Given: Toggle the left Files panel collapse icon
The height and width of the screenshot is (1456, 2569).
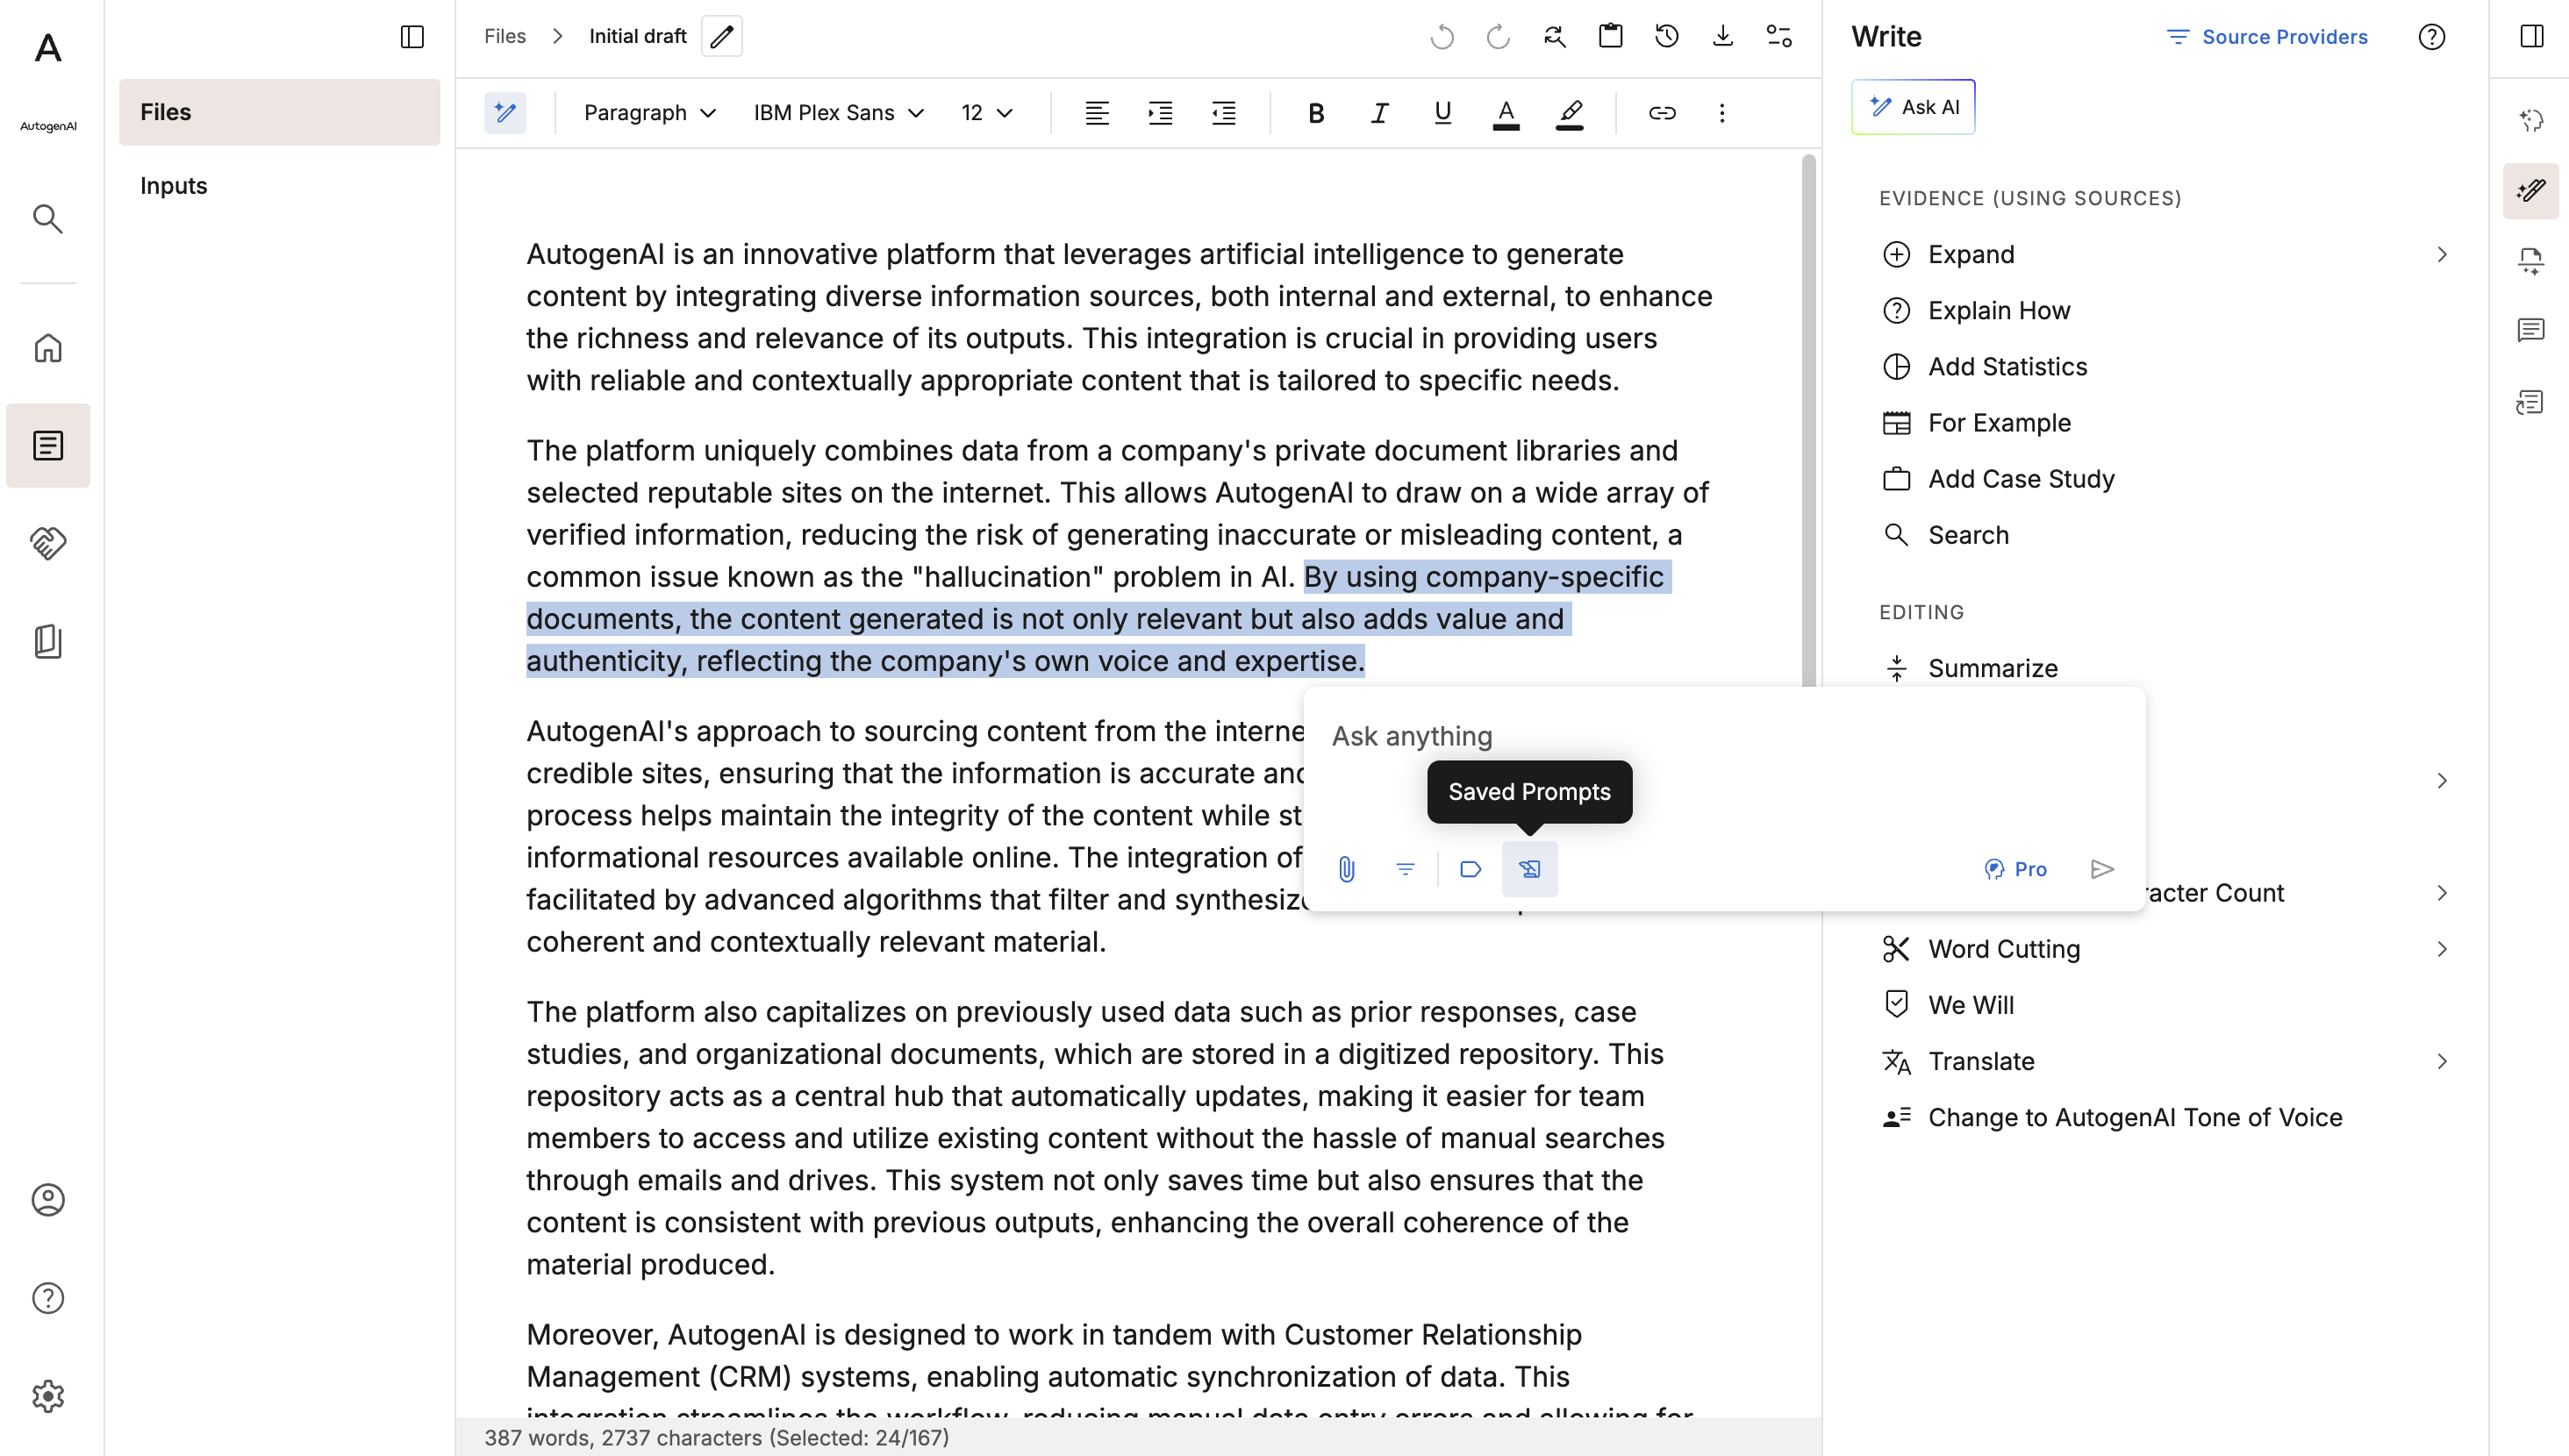Looking at the screenshot, I should click(412, 37).
